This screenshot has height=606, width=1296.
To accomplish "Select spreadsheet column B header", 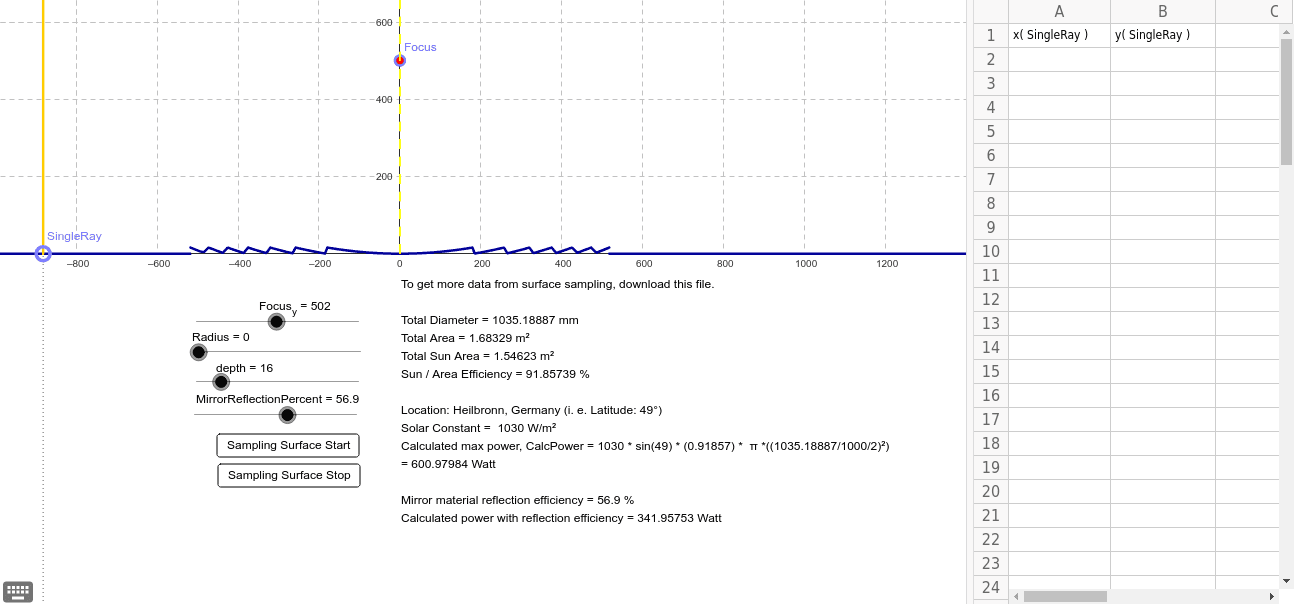I will 1163,11.
